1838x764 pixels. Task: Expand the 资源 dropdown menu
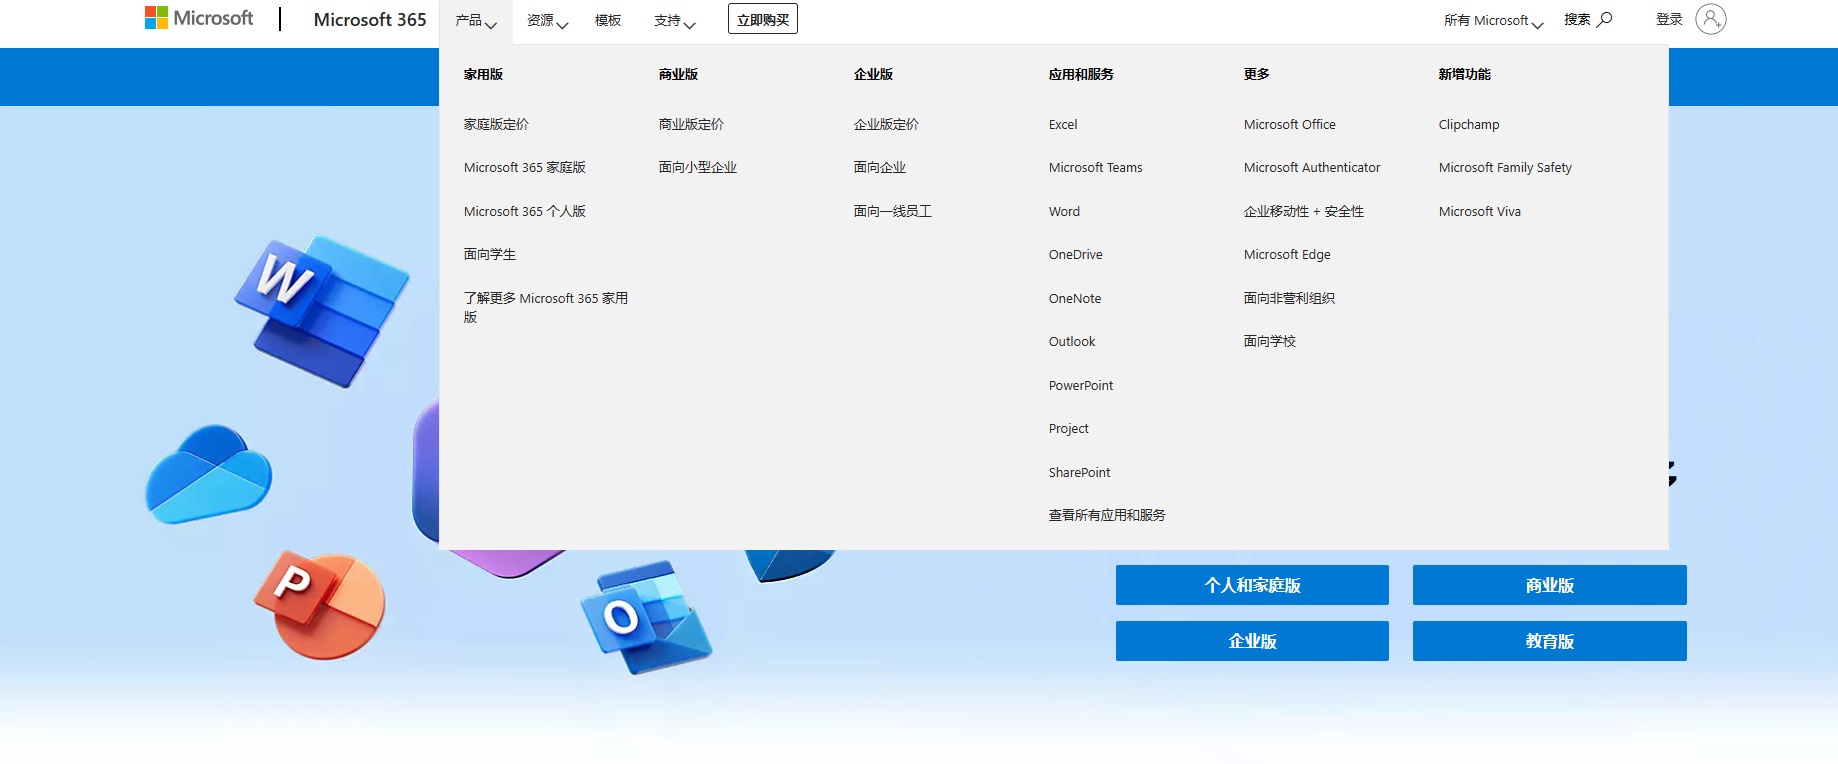(x=547, y=21)
